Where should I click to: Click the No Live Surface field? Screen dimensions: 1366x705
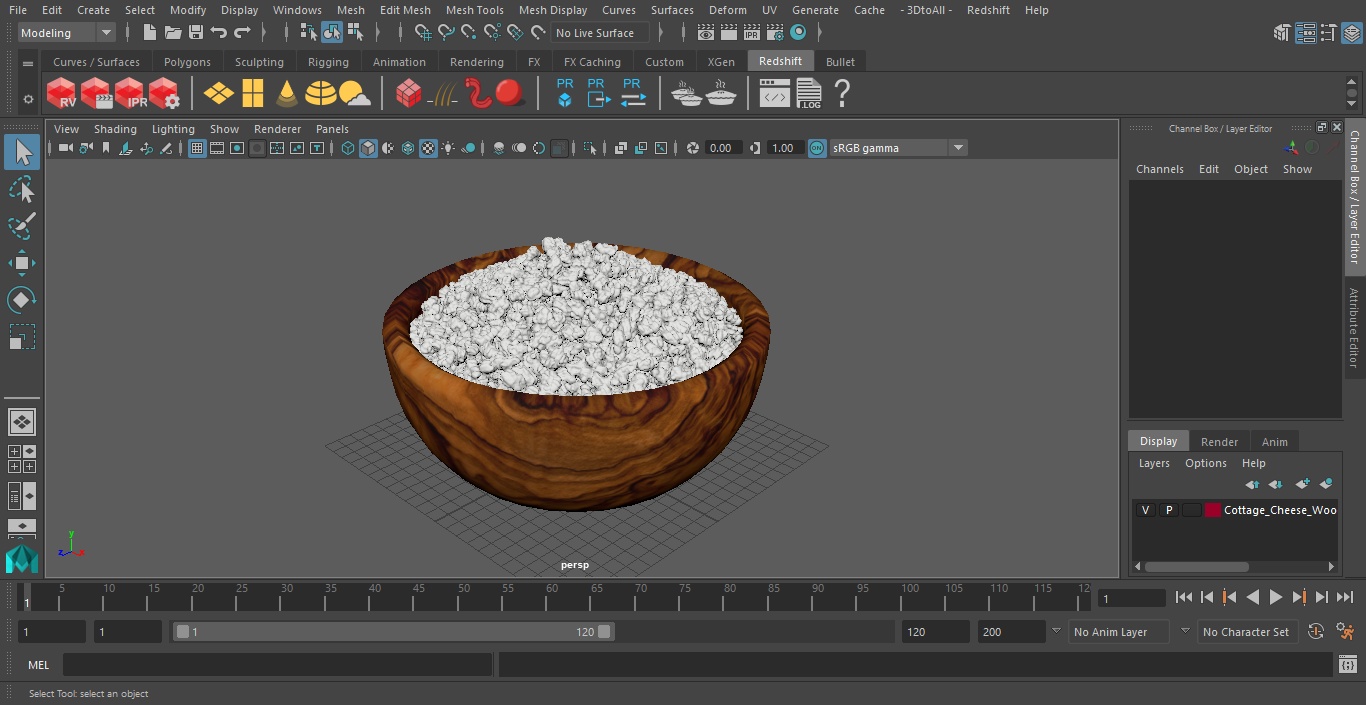[x=600, y=33]
